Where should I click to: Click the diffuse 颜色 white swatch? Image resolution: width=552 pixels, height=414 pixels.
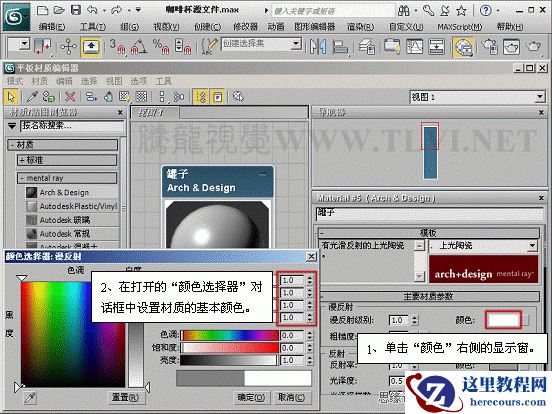tap(503, 320)
